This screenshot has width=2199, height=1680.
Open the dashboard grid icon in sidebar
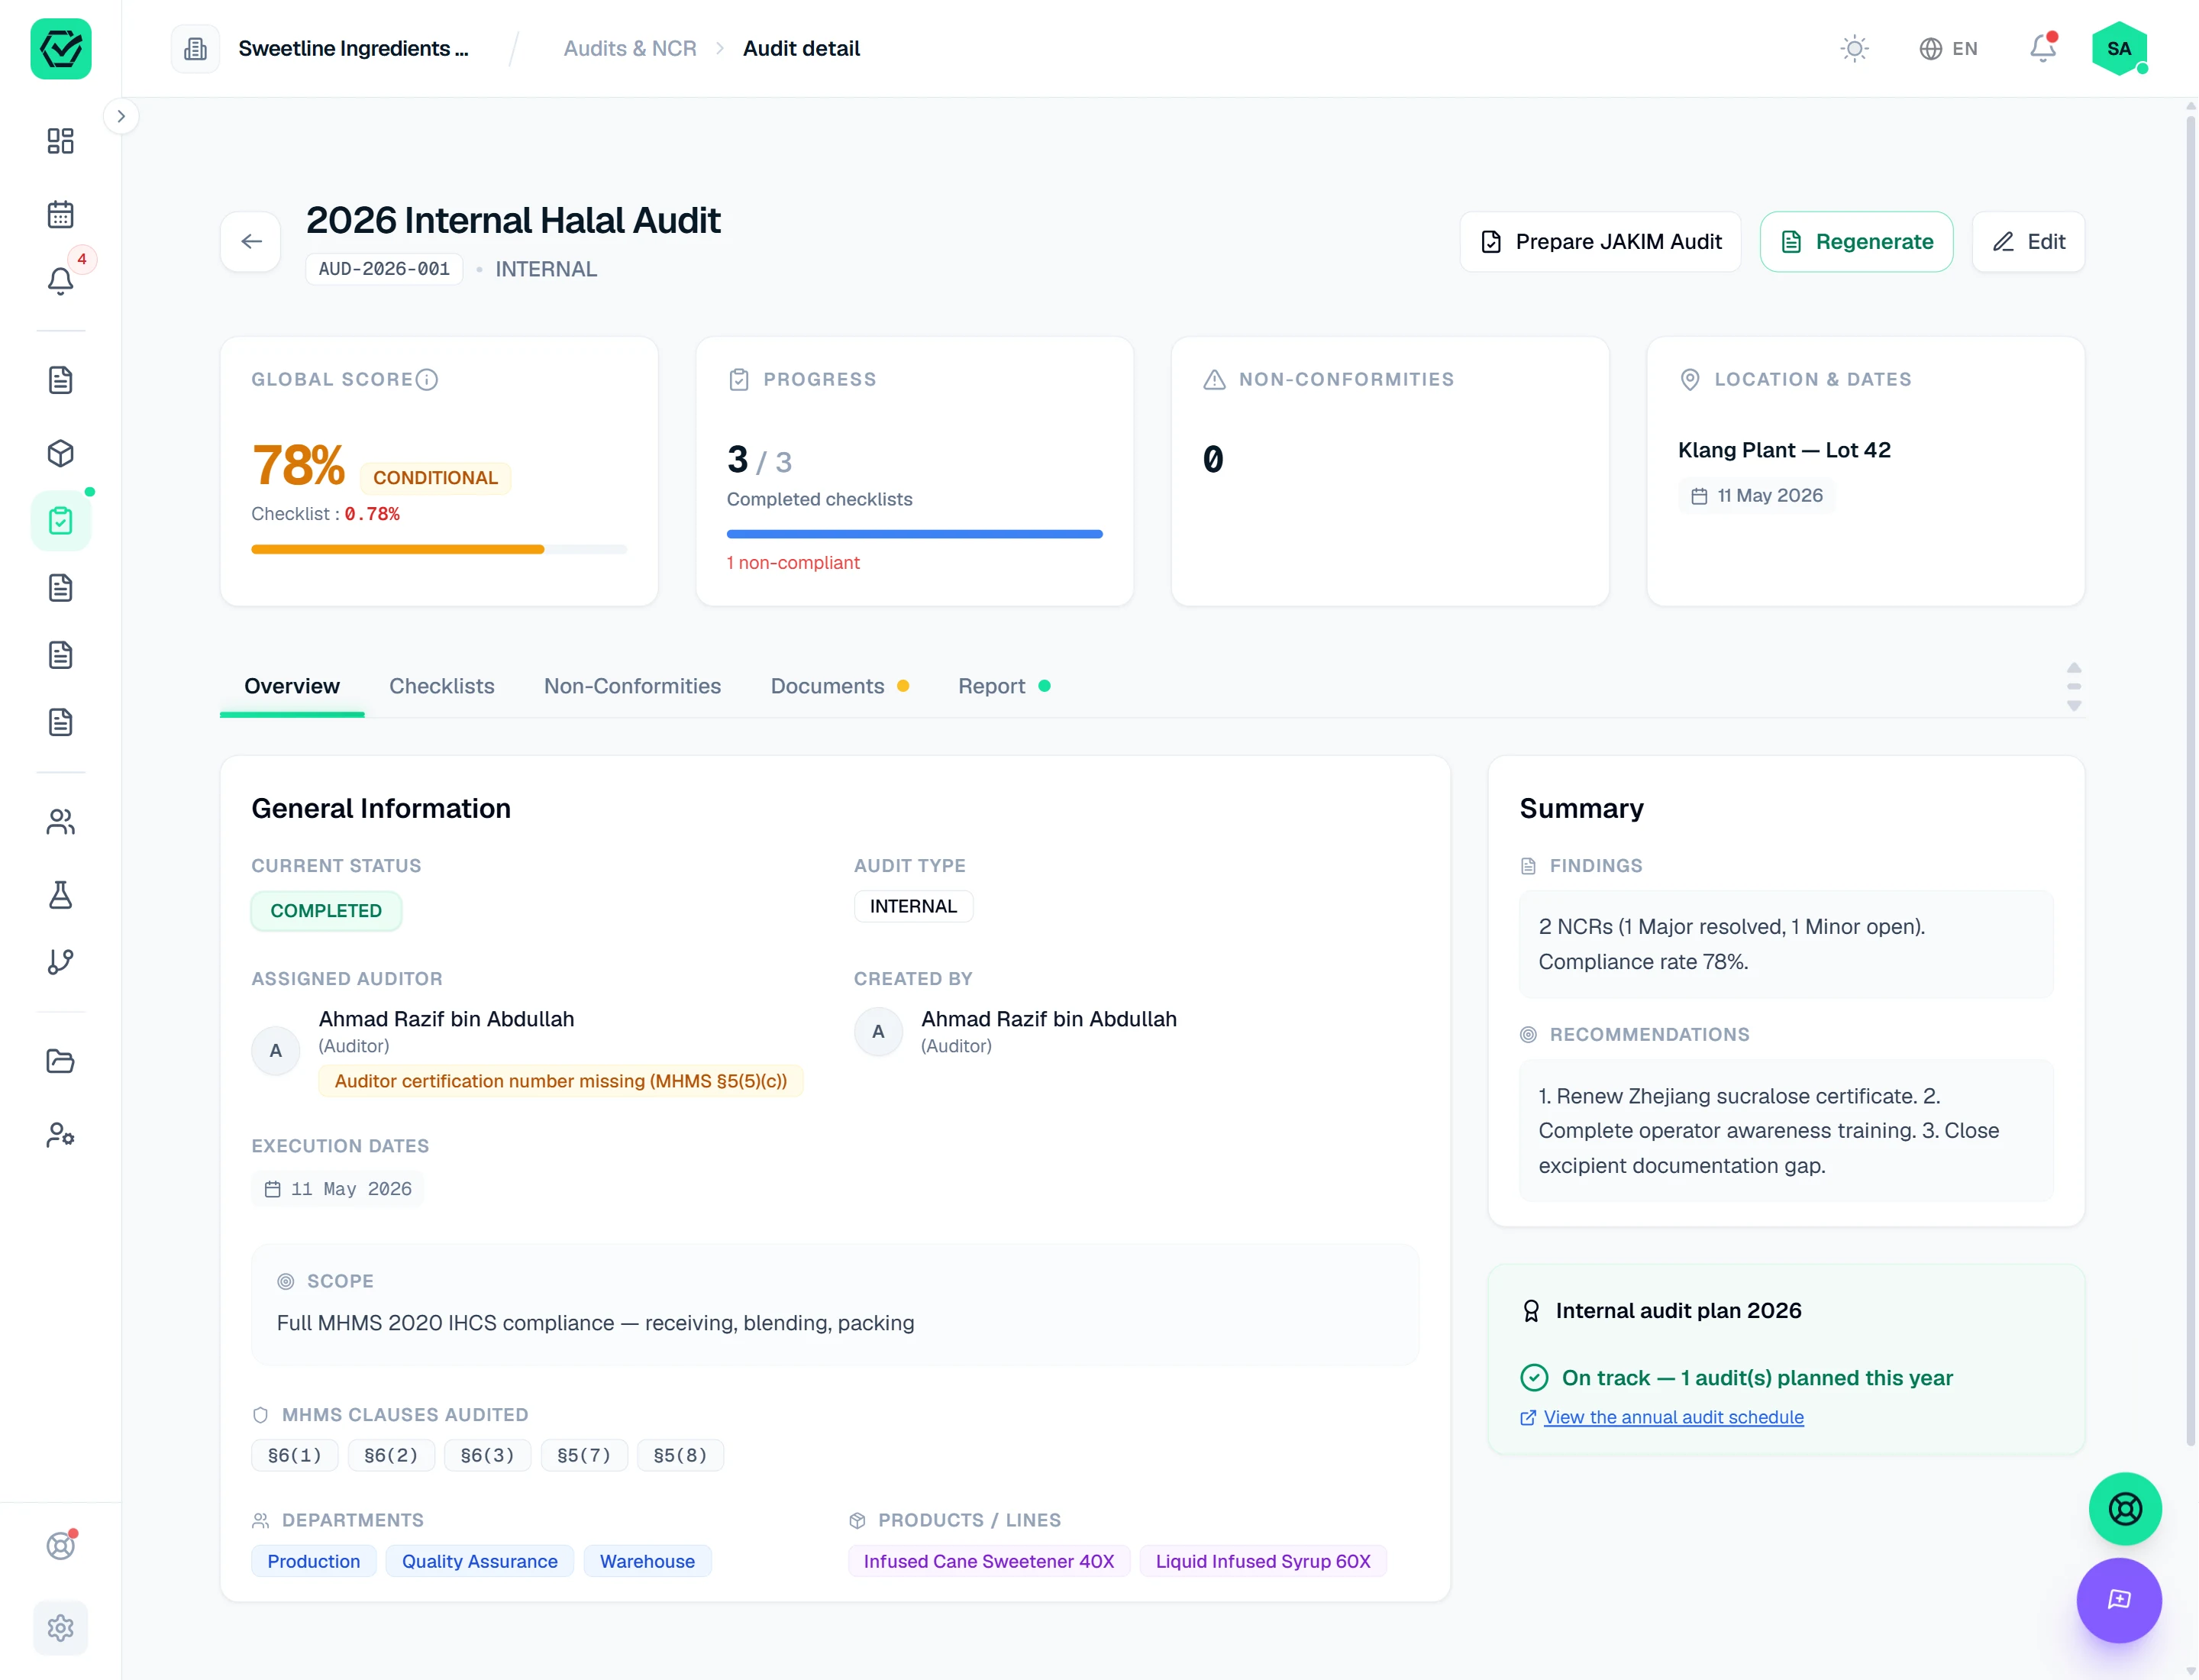tap(60, 141)
